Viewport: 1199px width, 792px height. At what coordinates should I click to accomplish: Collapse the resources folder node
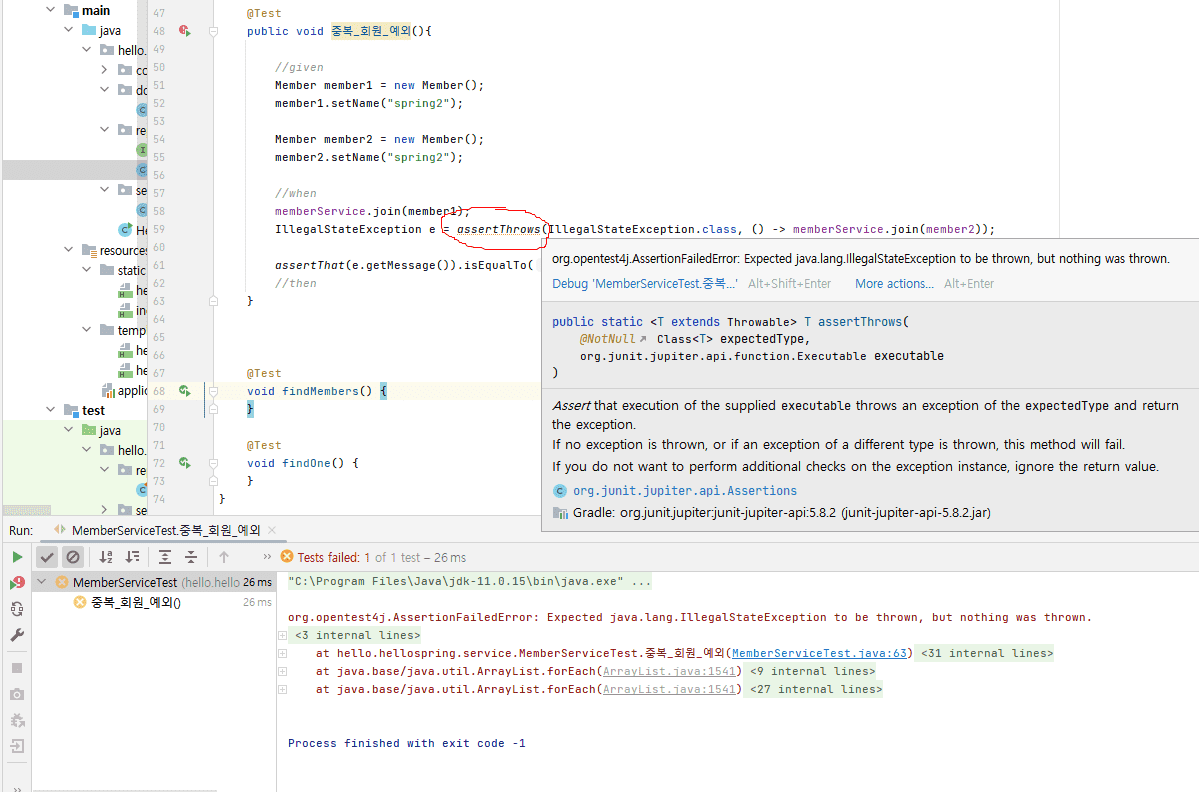(69, 249)
